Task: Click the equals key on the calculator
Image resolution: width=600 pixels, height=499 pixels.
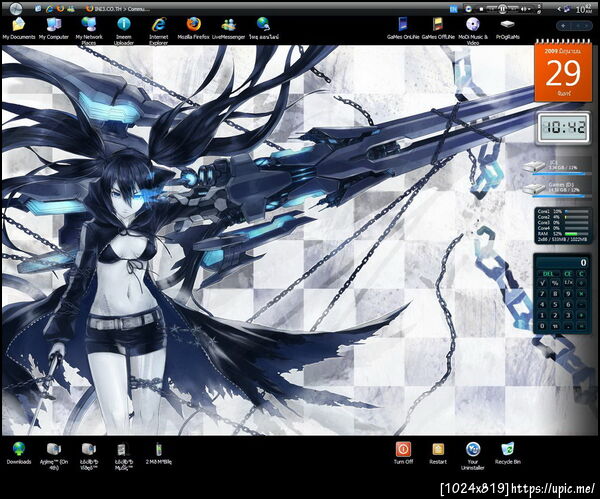Action: [x=581, y=326]
